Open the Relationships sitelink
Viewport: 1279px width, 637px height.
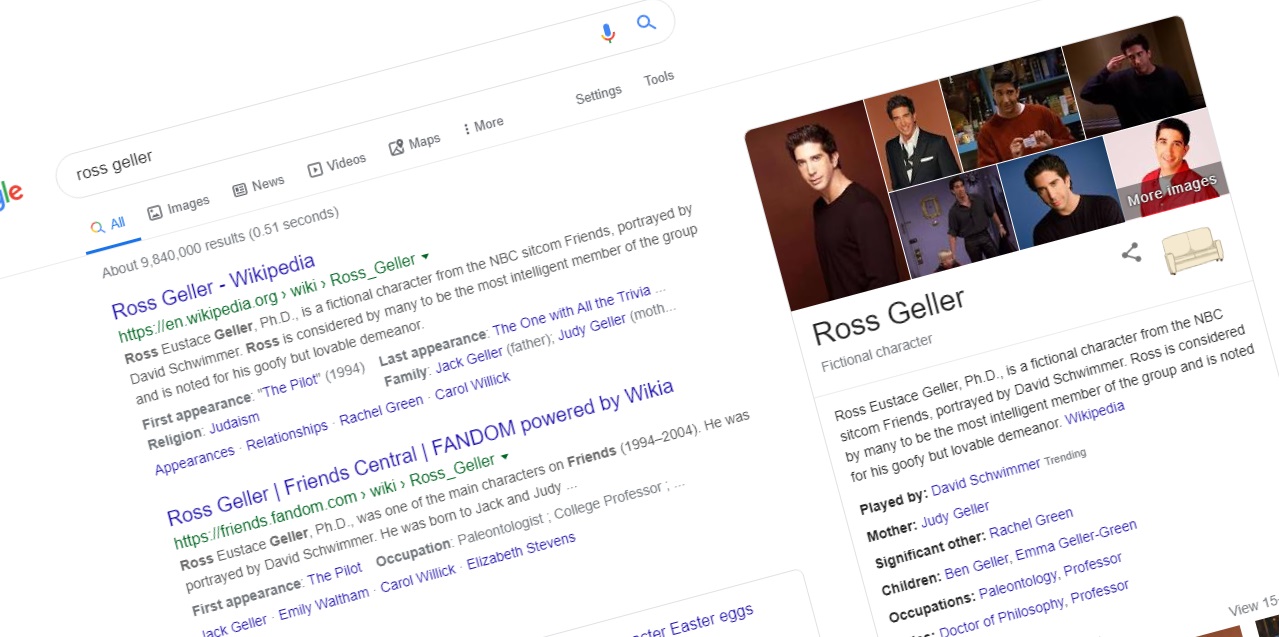pyautogui.click(x=287, y=434)
